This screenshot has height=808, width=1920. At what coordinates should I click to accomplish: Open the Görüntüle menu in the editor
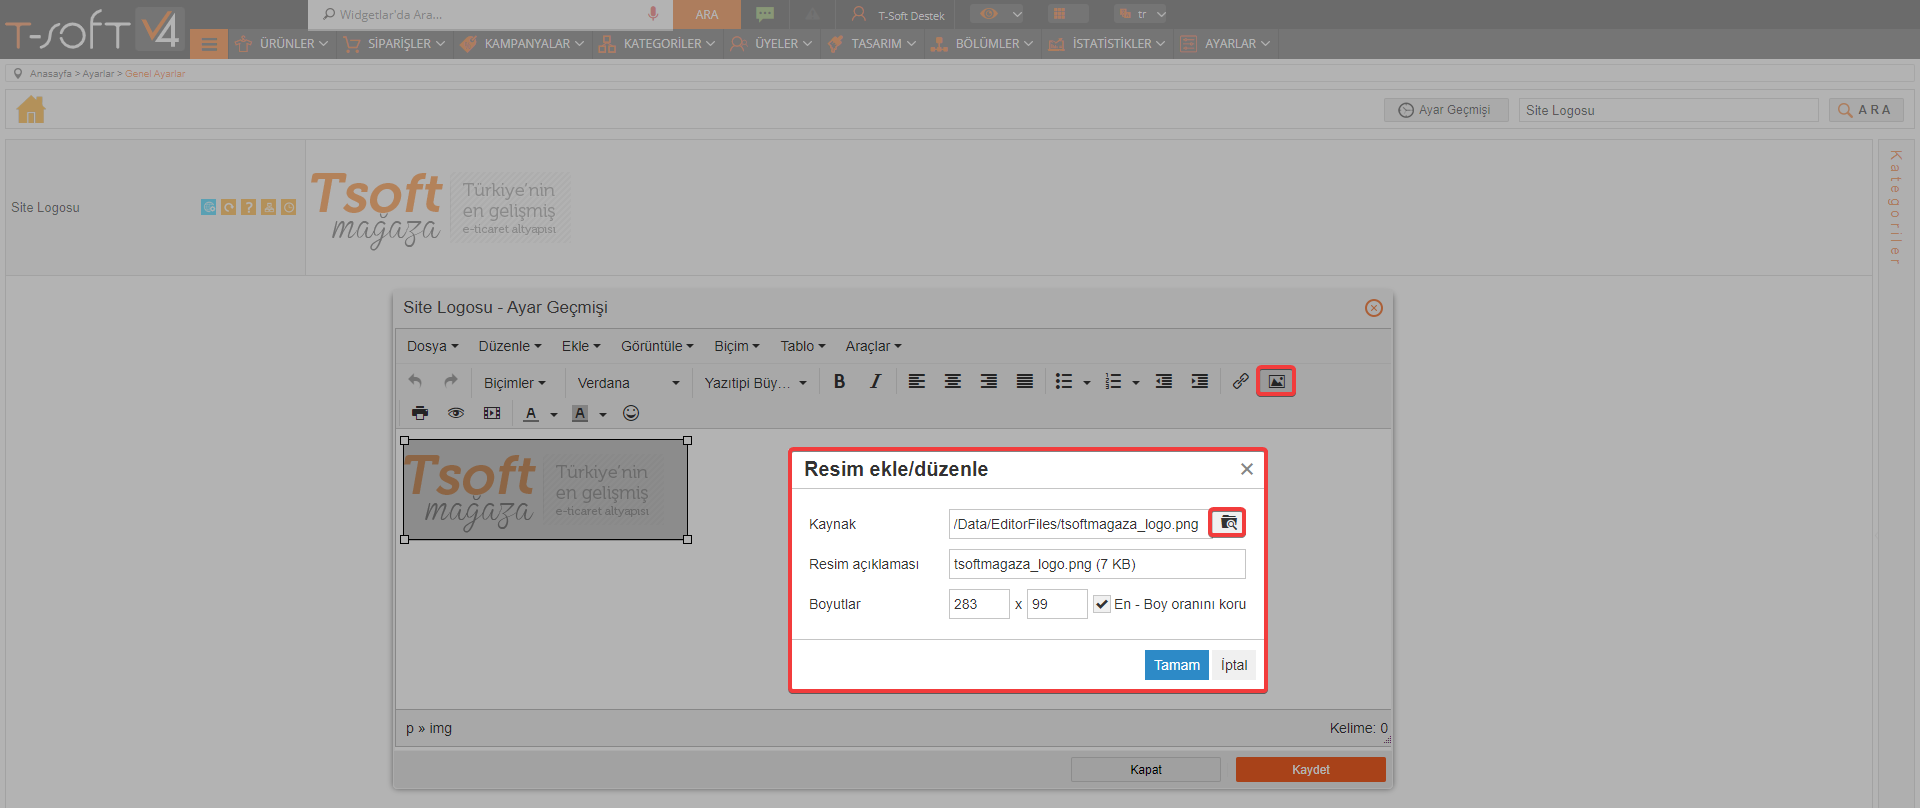656,346
